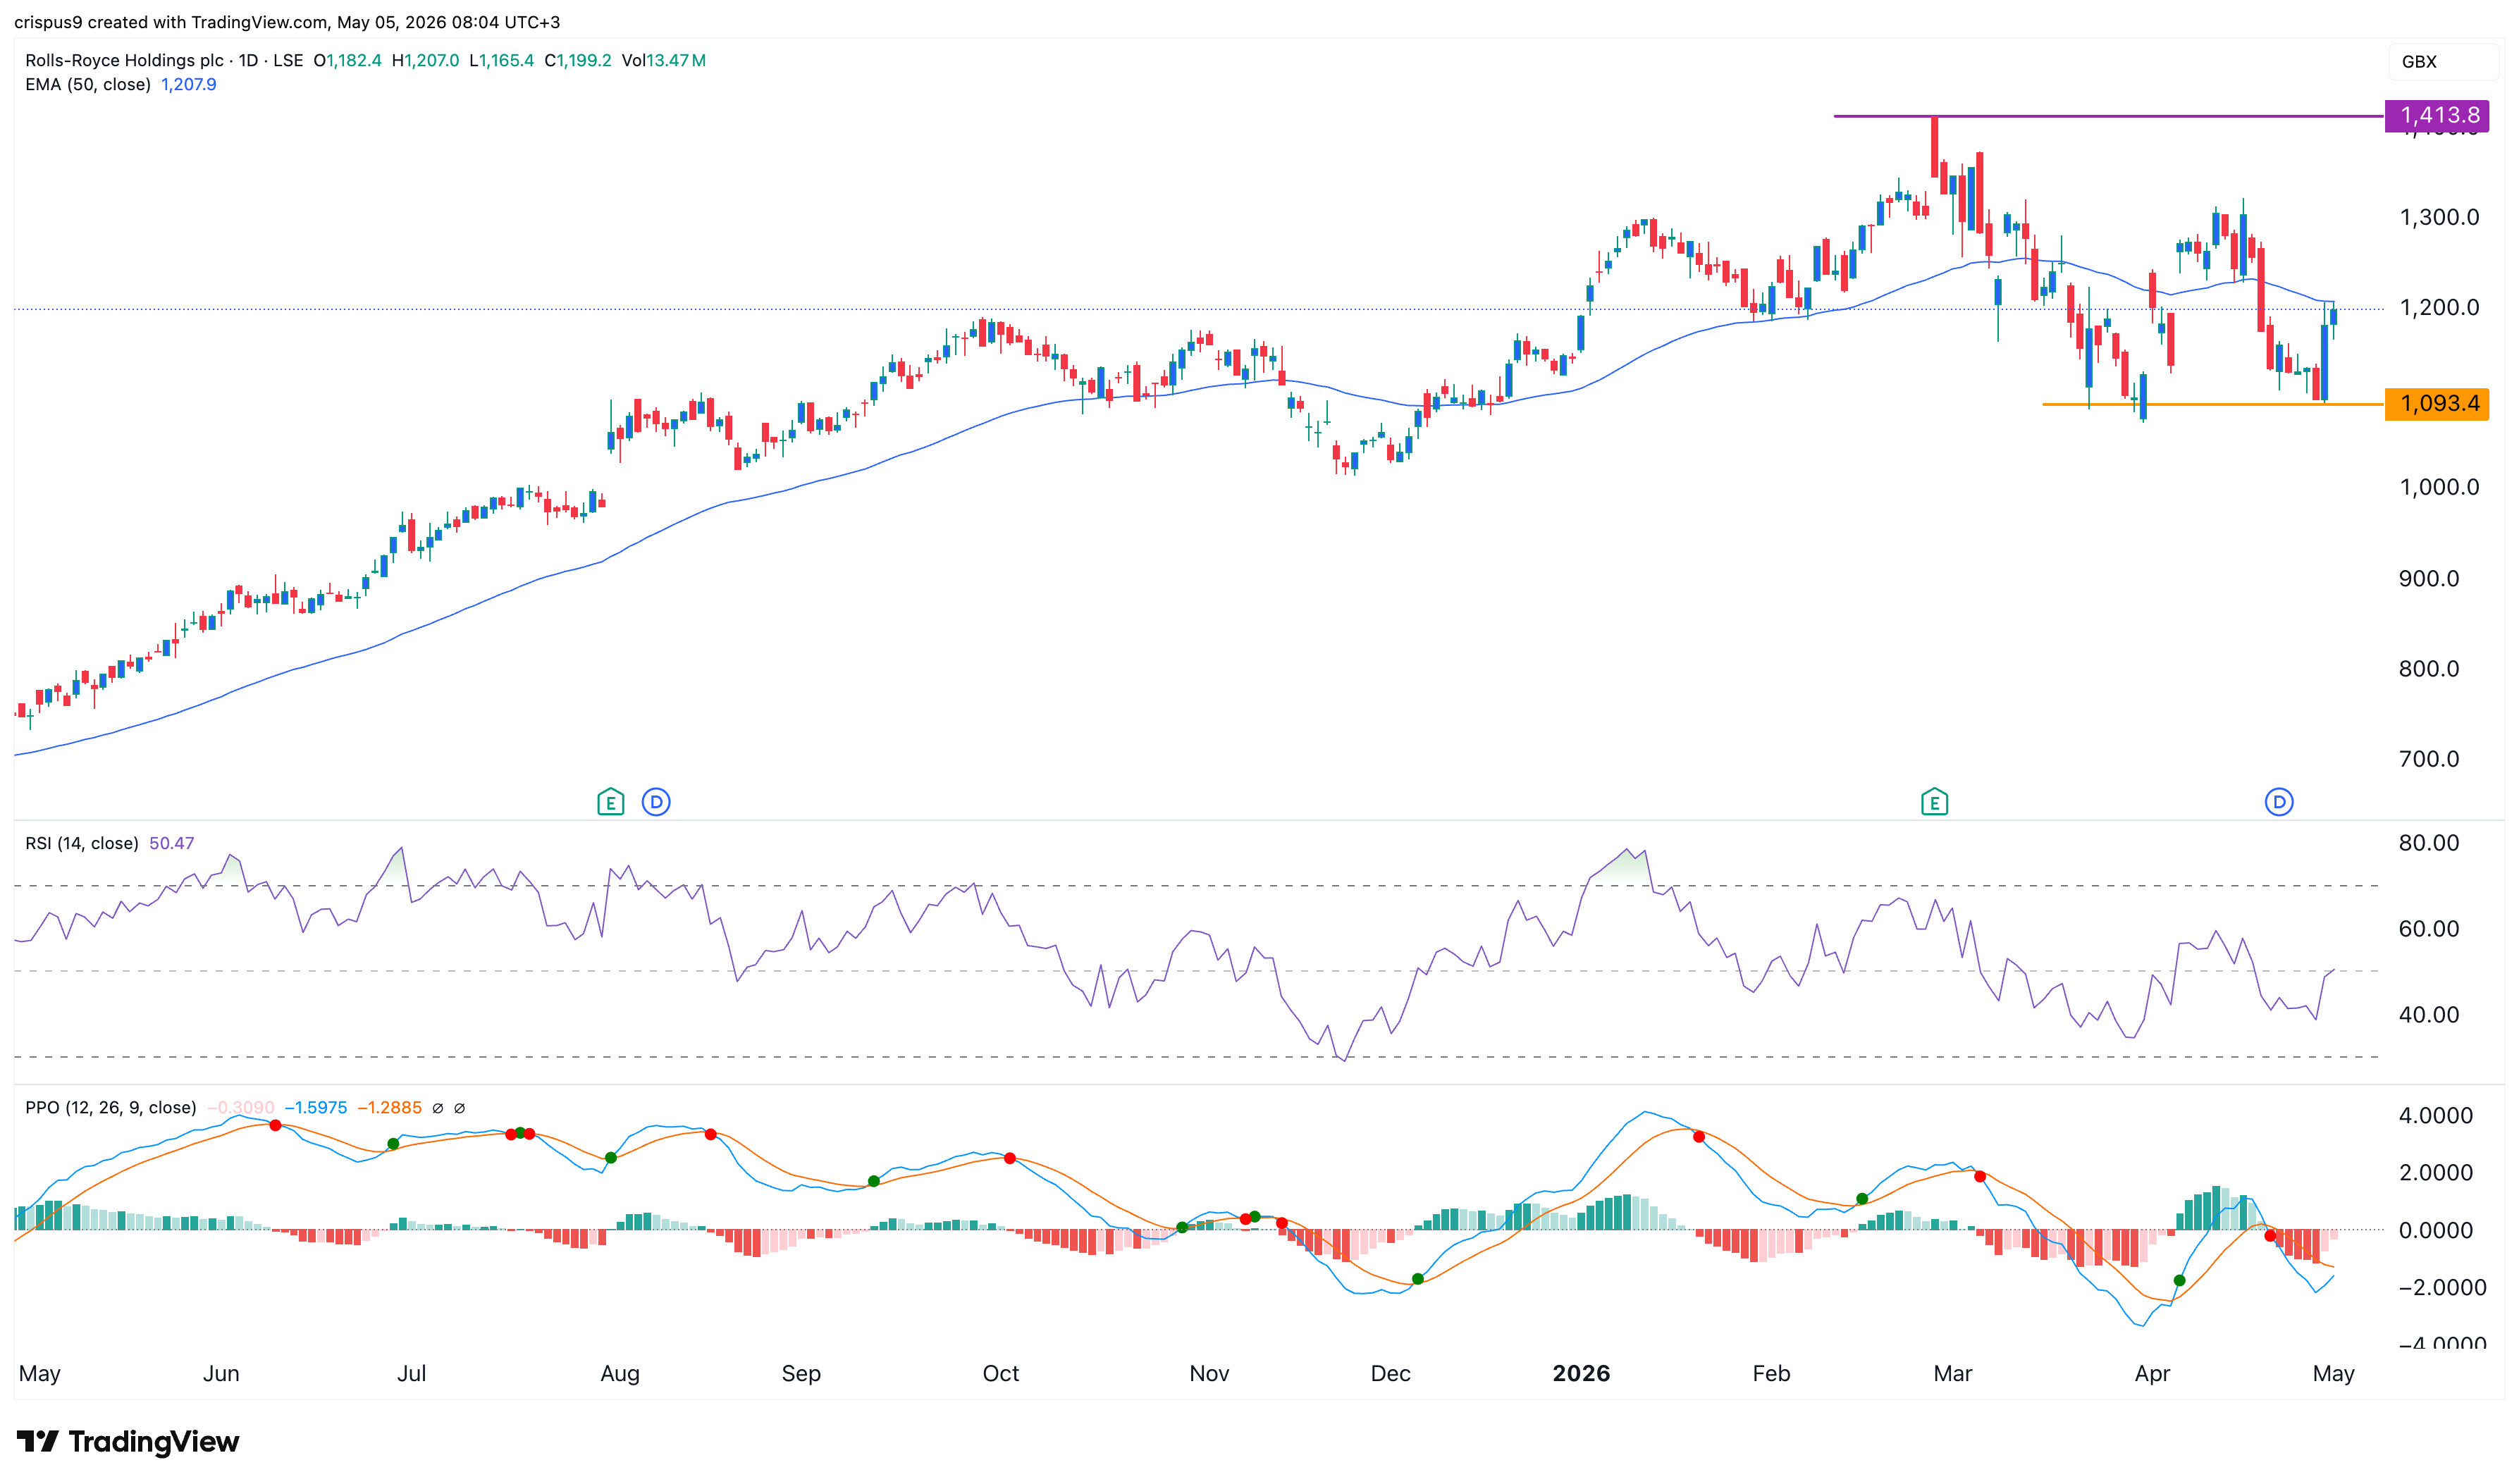Viewport: 2519px width, 1484px height.
Task: Click the Aug label on time axis
Action: click(620, 1375)
